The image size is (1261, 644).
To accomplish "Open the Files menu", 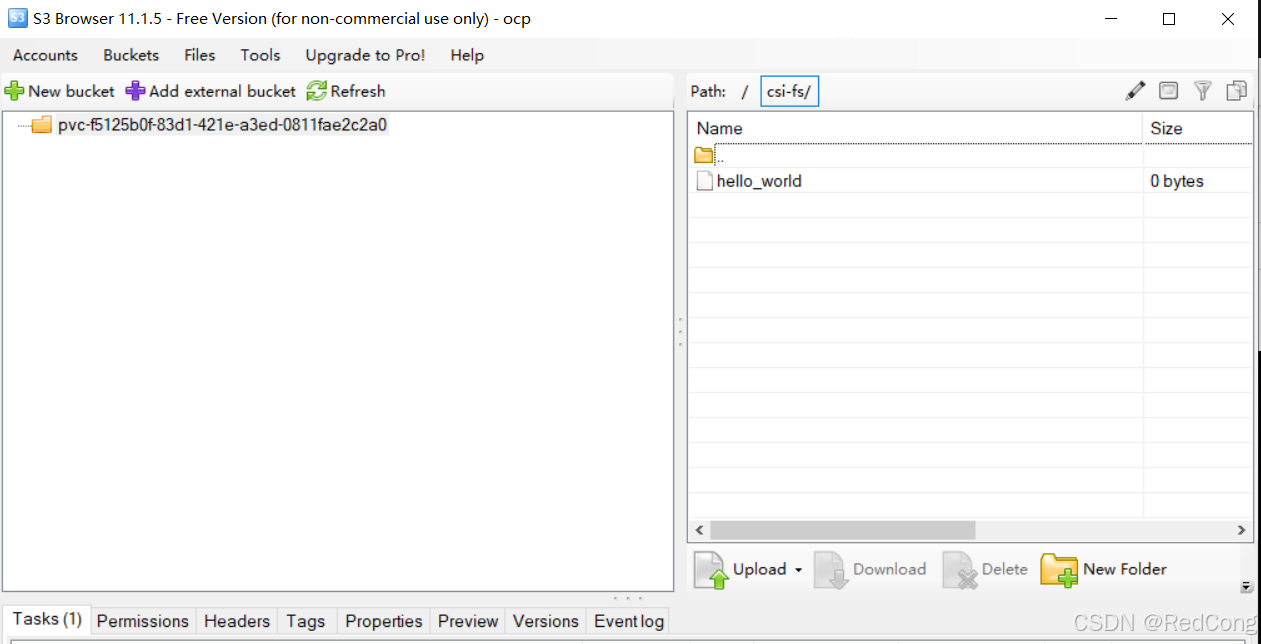I will pos(200,55).
